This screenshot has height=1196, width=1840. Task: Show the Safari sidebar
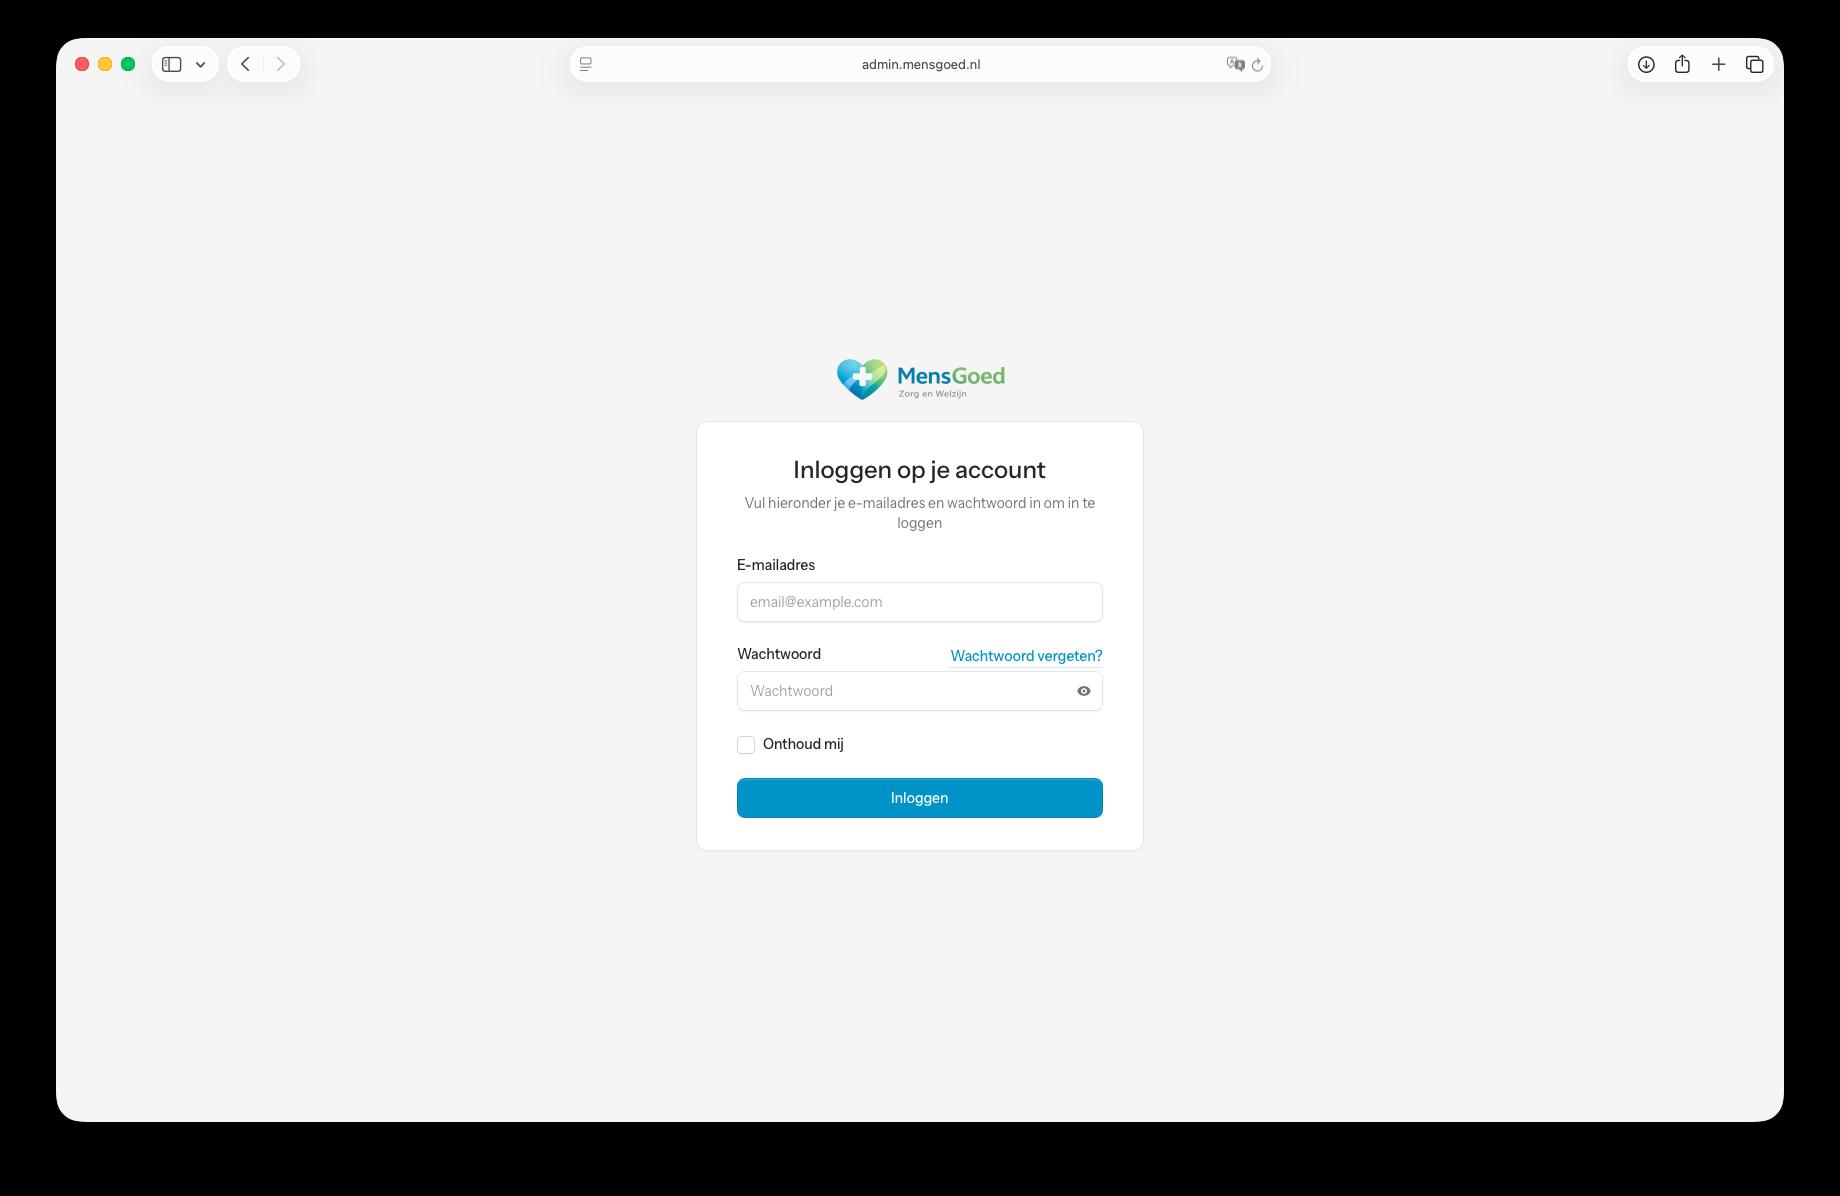coord(172,64)
